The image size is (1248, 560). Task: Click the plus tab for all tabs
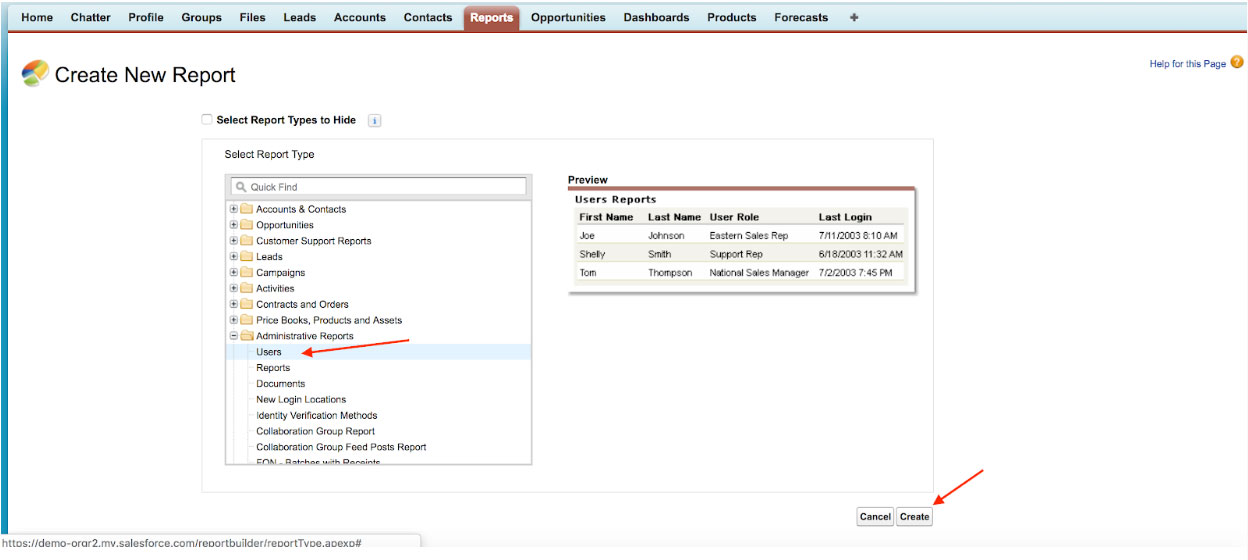[854, 17]
